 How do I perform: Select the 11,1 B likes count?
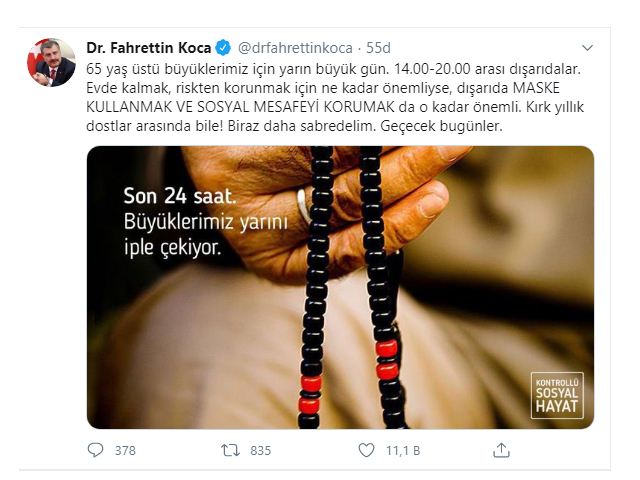tap(403, 451)
